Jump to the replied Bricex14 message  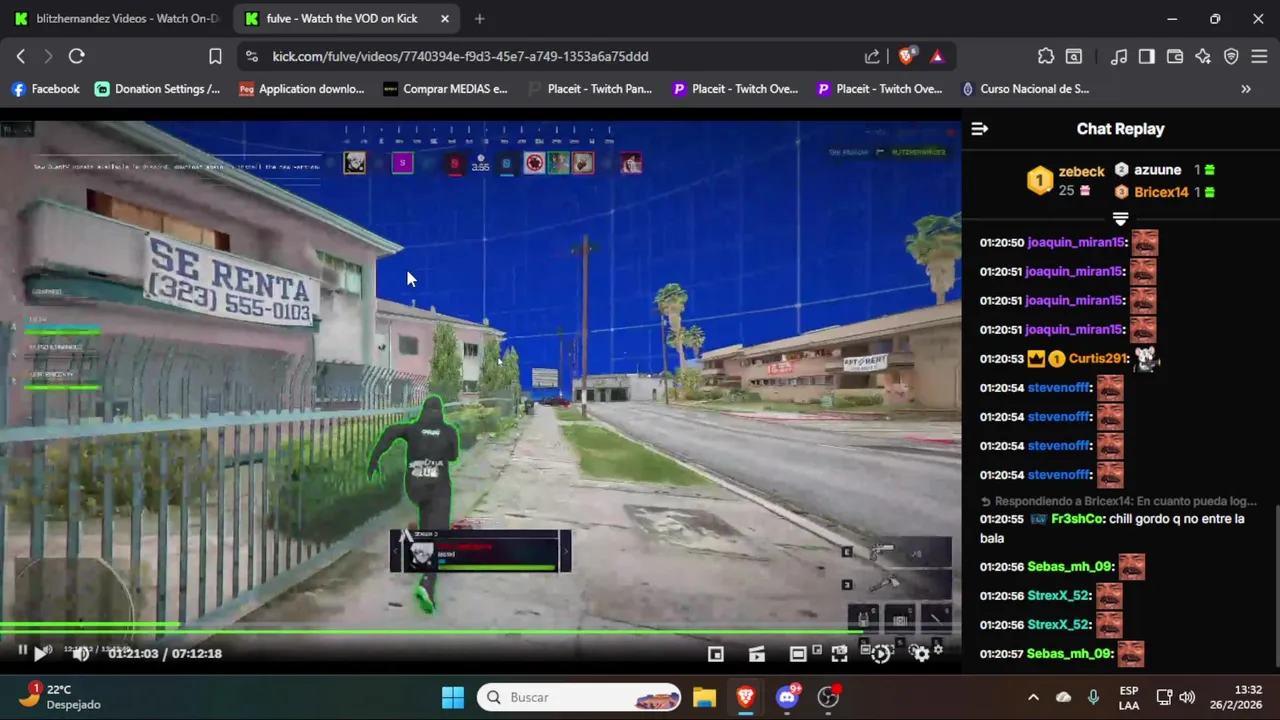1118,502
